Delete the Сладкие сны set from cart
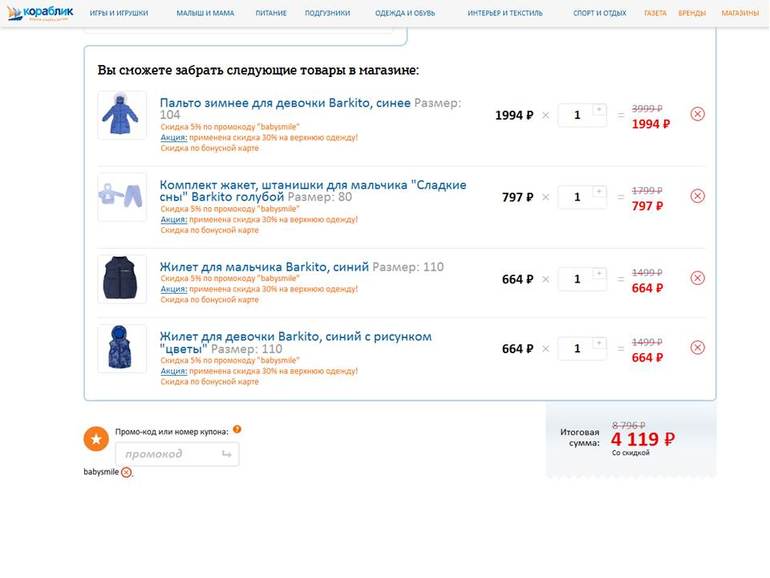 (x=697, y=196)
